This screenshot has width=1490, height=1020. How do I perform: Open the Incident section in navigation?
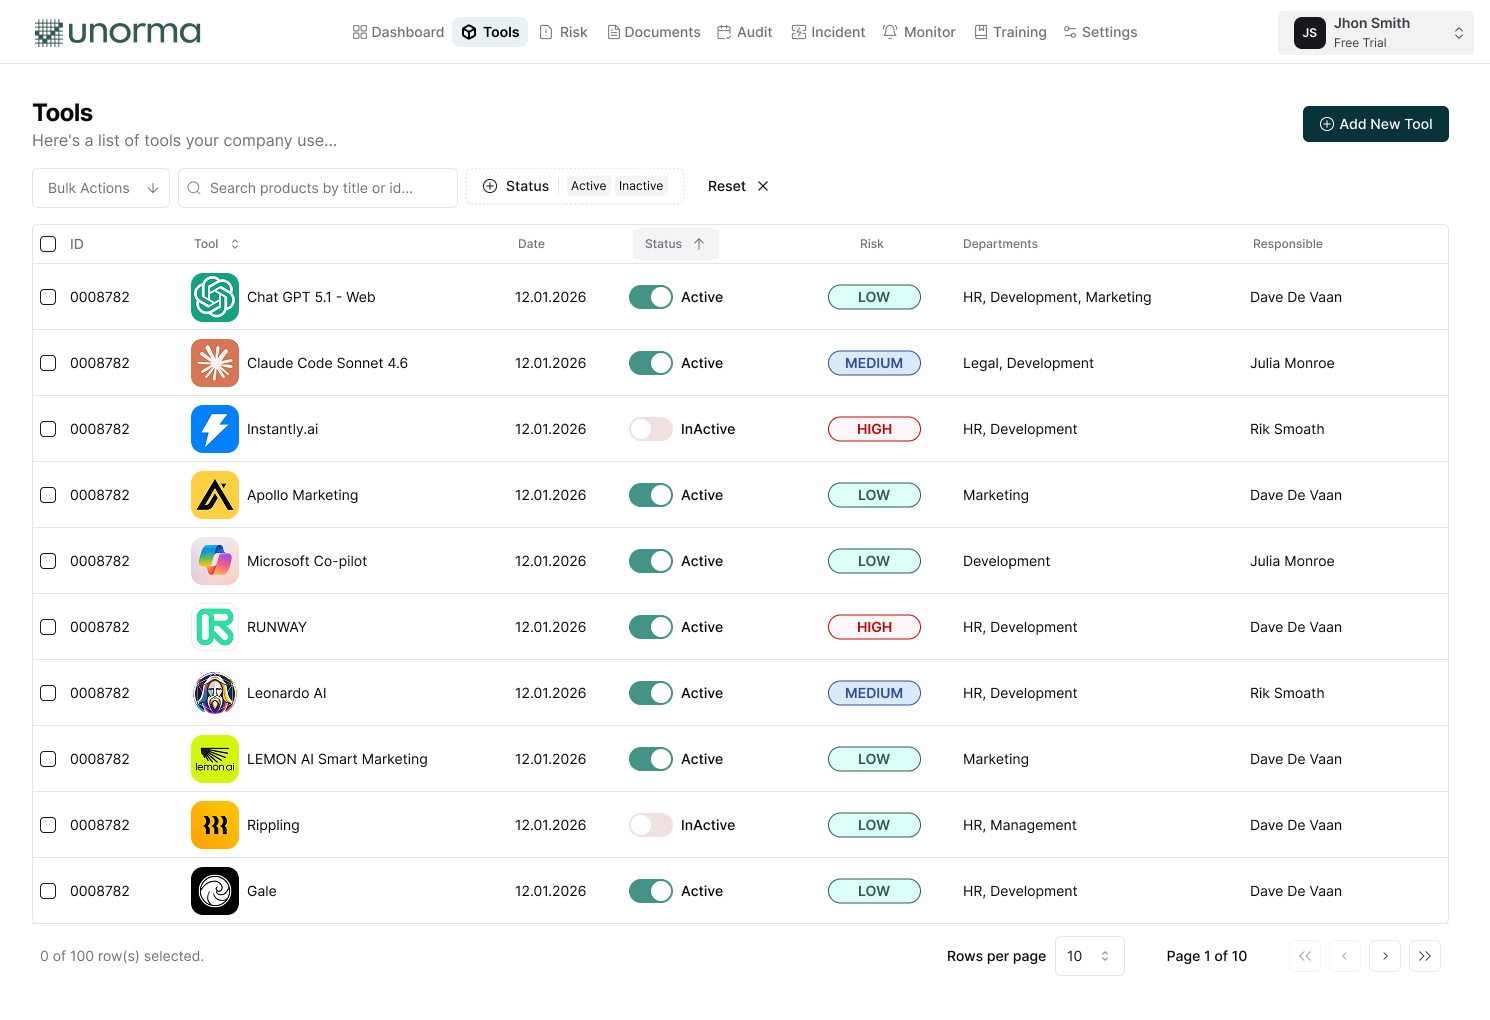[x=828, y=32]
